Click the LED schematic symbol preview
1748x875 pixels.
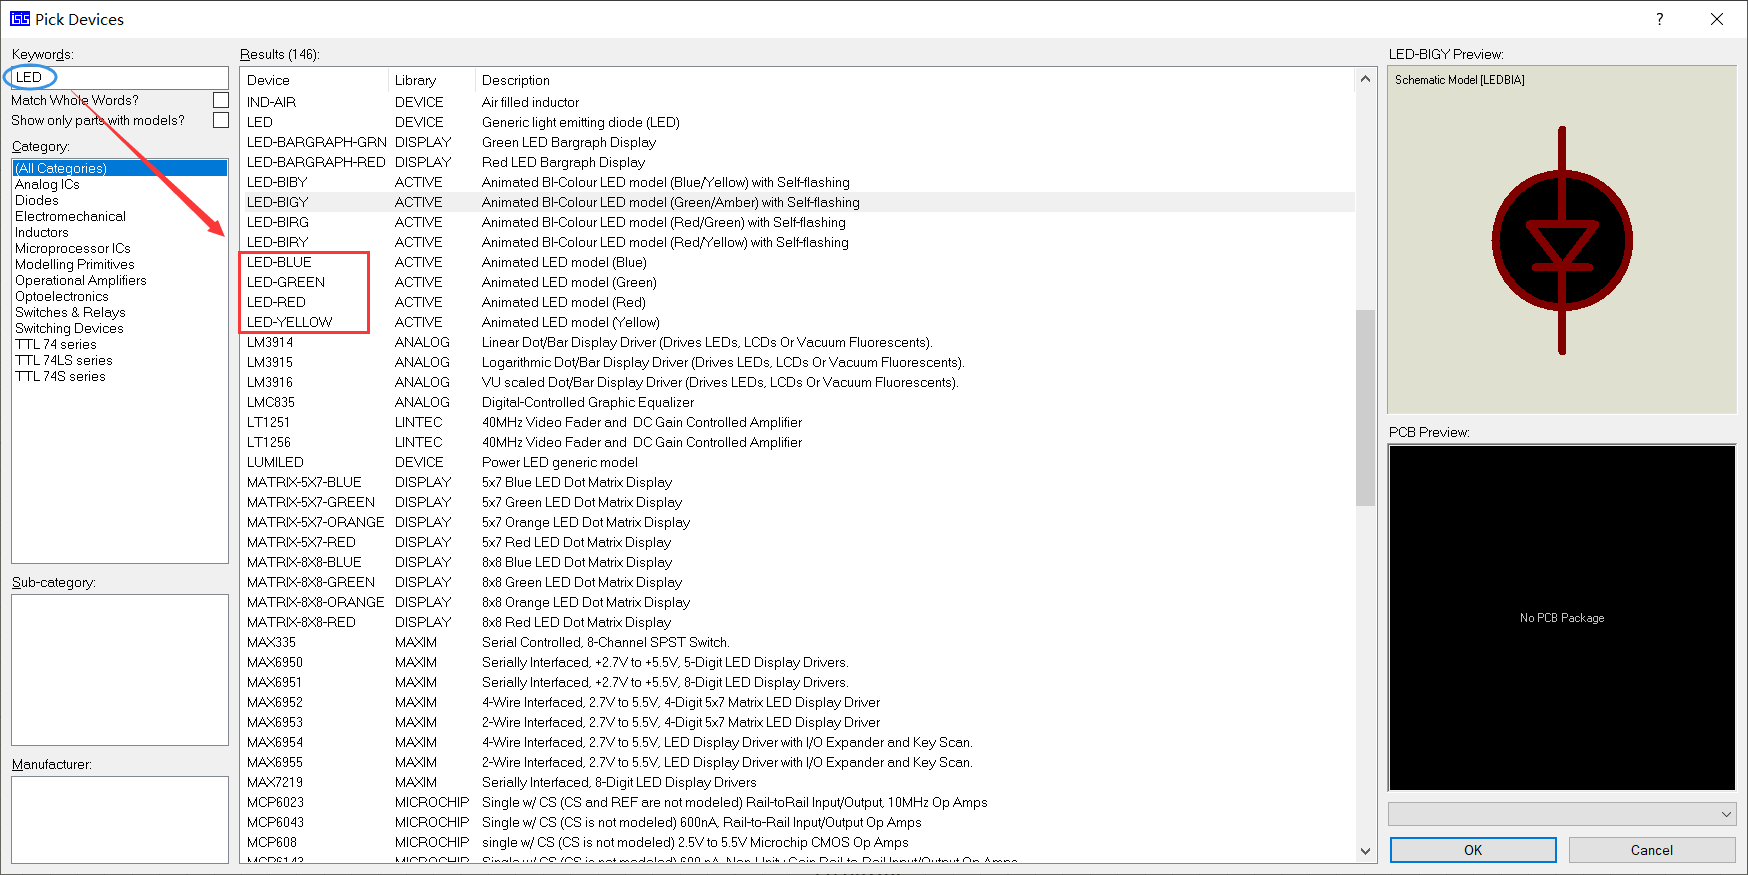[x=1562, y=240]
